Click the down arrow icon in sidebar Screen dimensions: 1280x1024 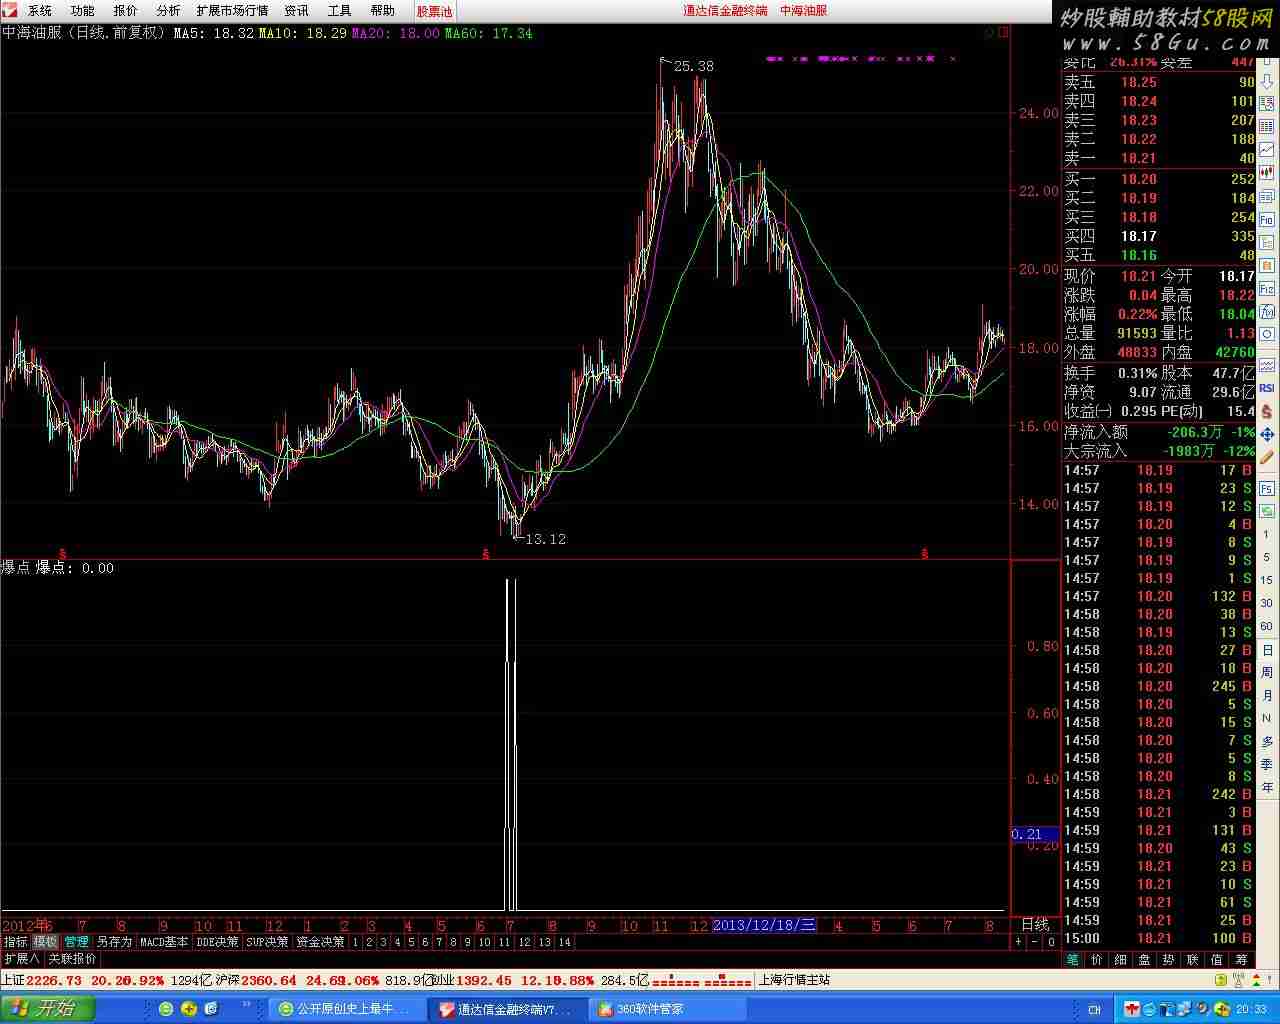1267,80
